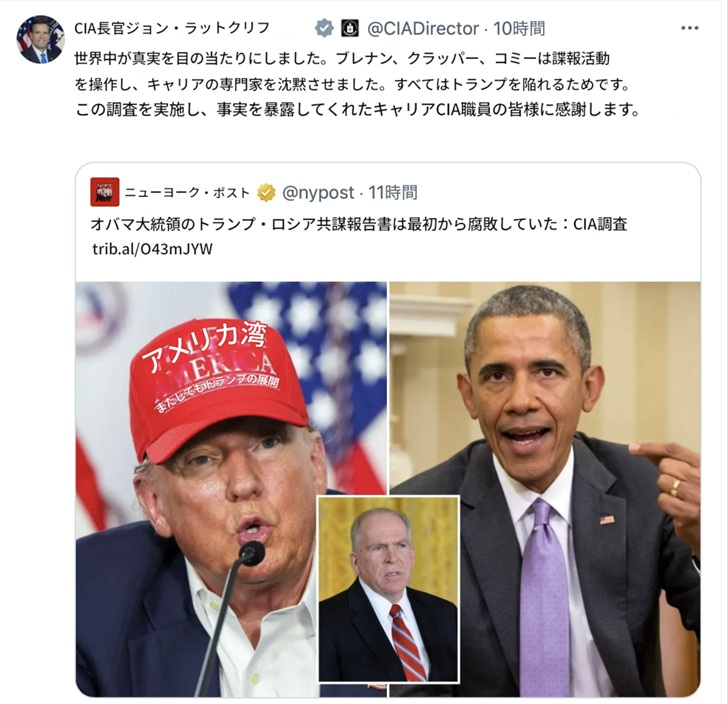Open the CIA Director profile avatar
Viewport: 728px width, 704px height.
[40, 39]
